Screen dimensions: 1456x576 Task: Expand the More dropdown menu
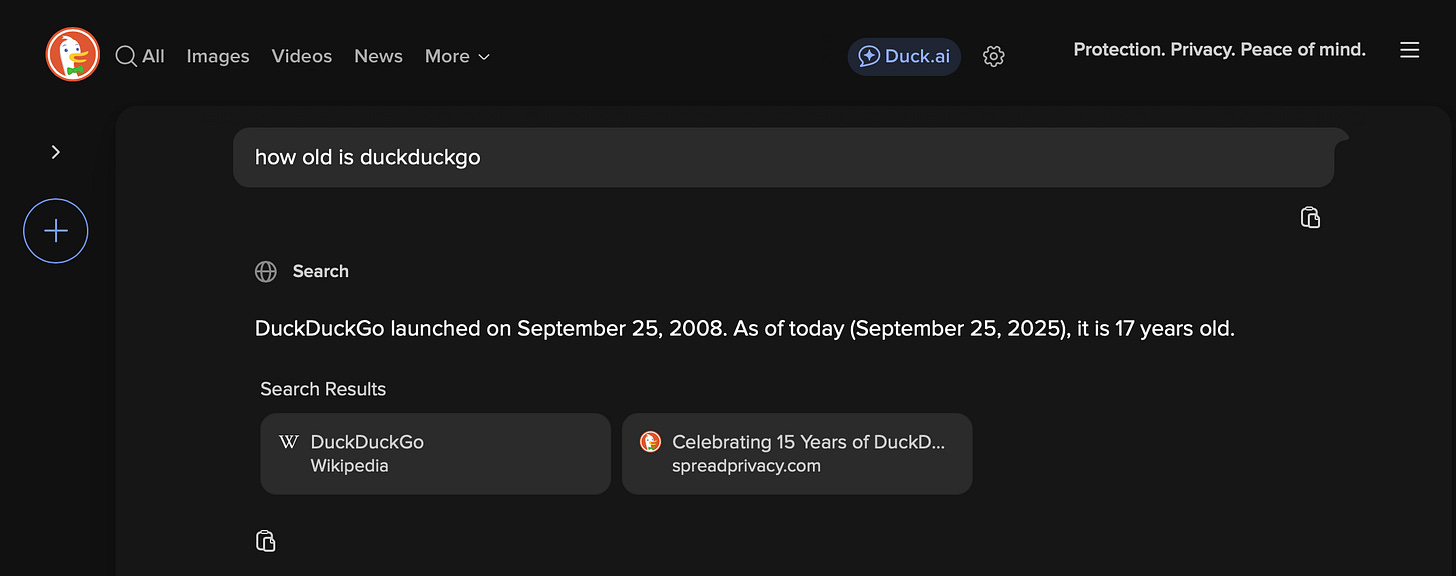[457, 56]
